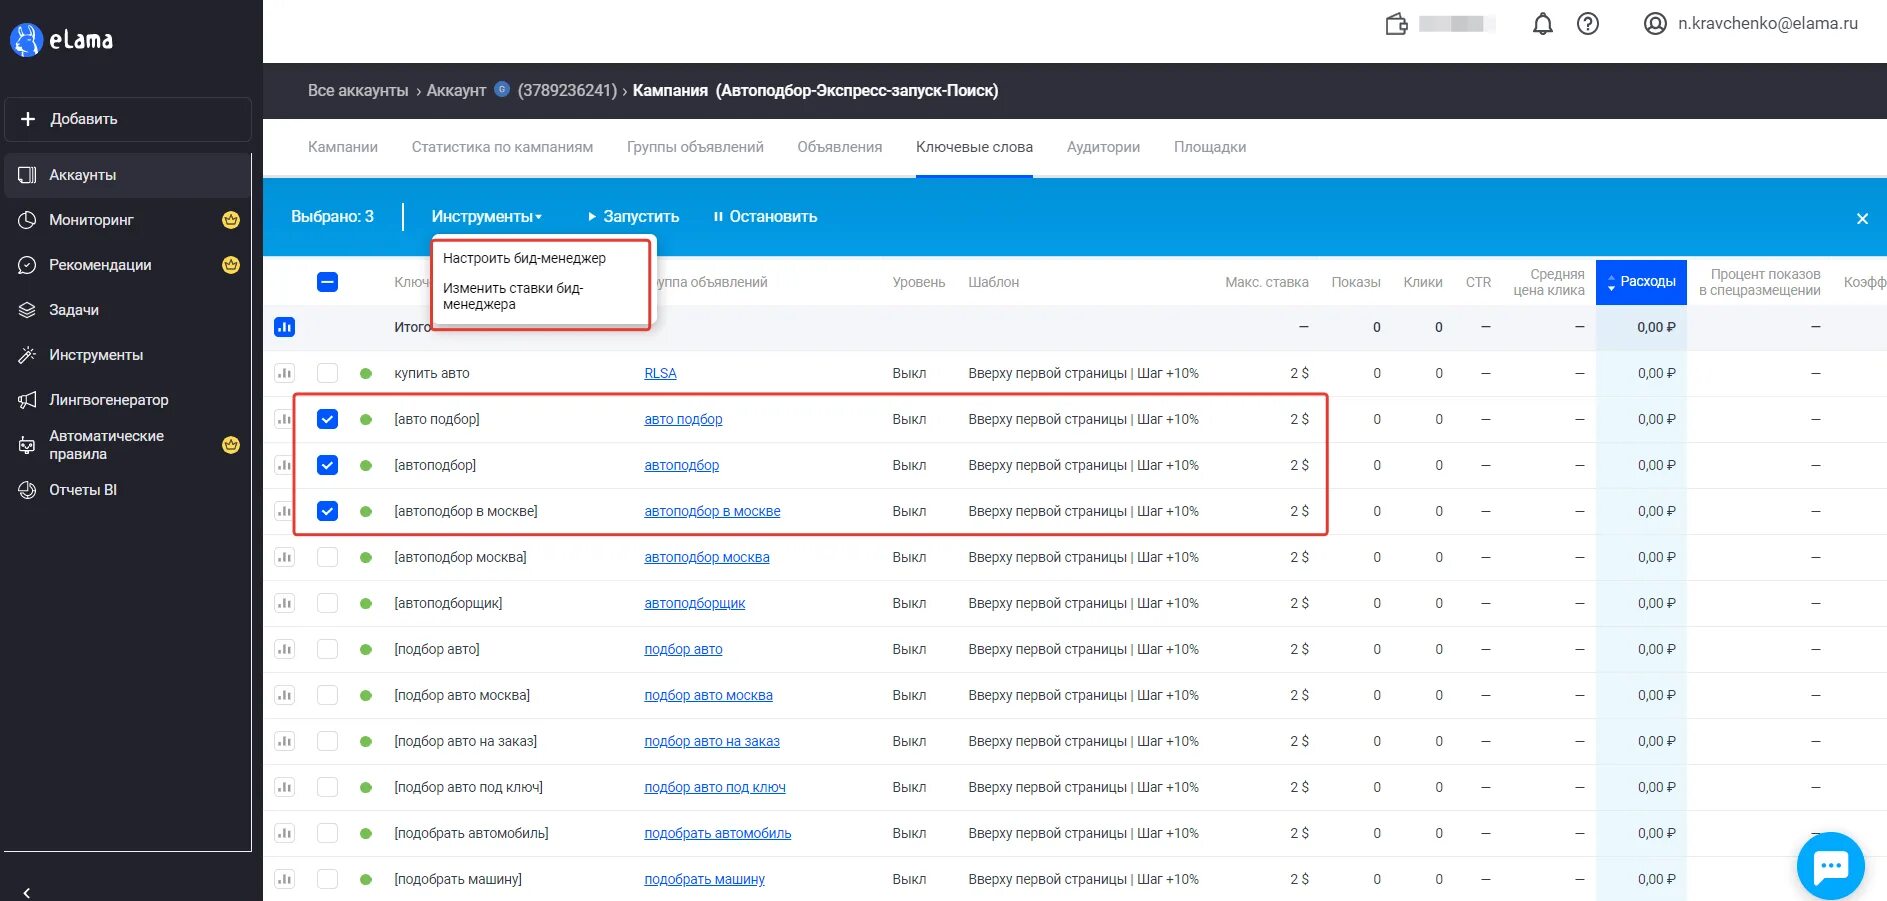Screen dimensions: 1887x901
Task: Show statistics chart for купить авто row
Action: coord(285,373)
